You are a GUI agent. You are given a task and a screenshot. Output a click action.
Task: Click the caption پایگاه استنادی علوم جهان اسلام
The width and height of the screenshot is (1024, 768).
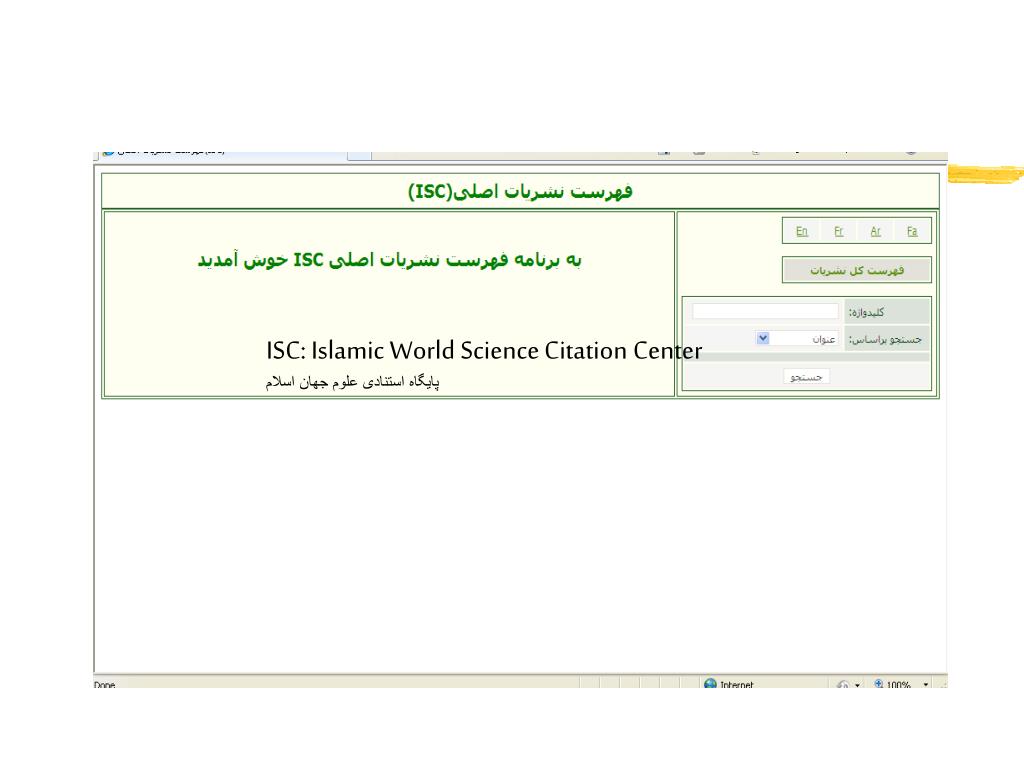click(352, 381)
